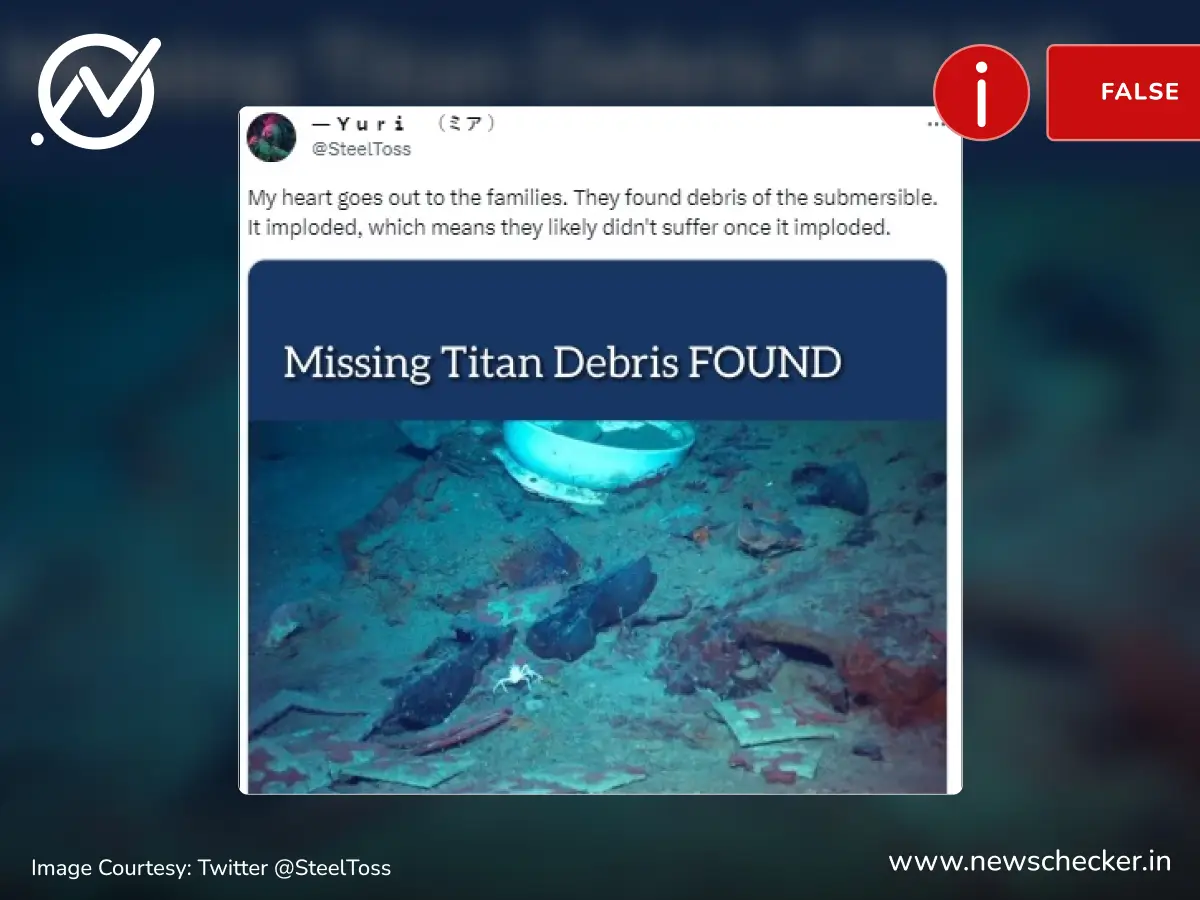Click the ミア text beside the username
The height and width of the screenshot is (900, 1200).
pyautogui.click(x=466, y=123)
